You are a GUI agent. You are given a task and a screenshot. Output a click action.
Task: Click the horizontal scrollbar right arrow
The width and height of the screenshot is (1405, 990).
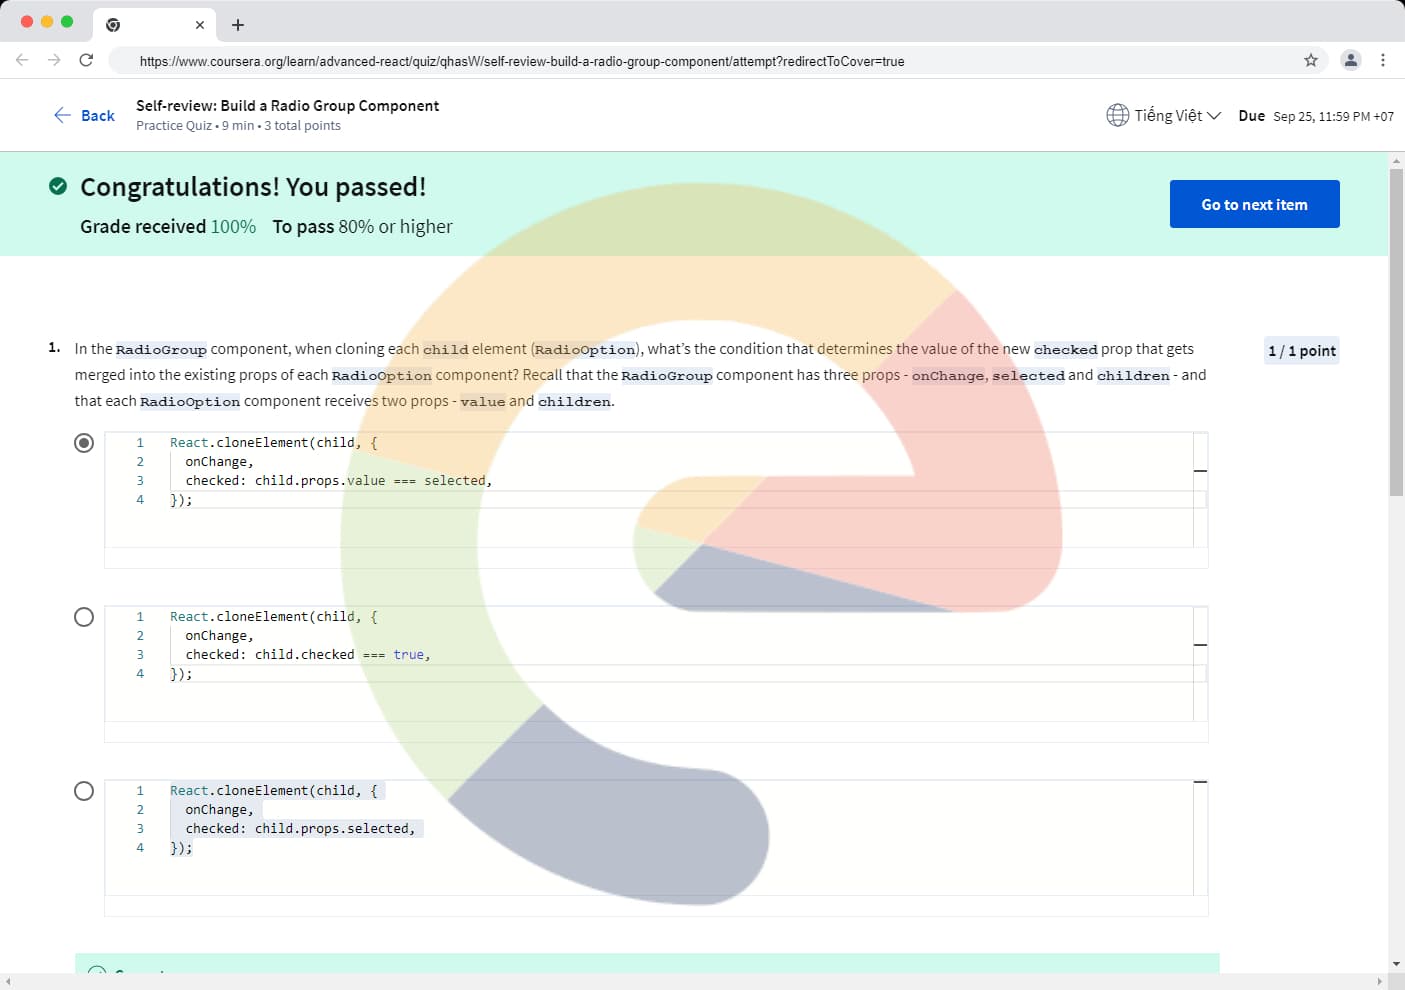(1379, 982)
